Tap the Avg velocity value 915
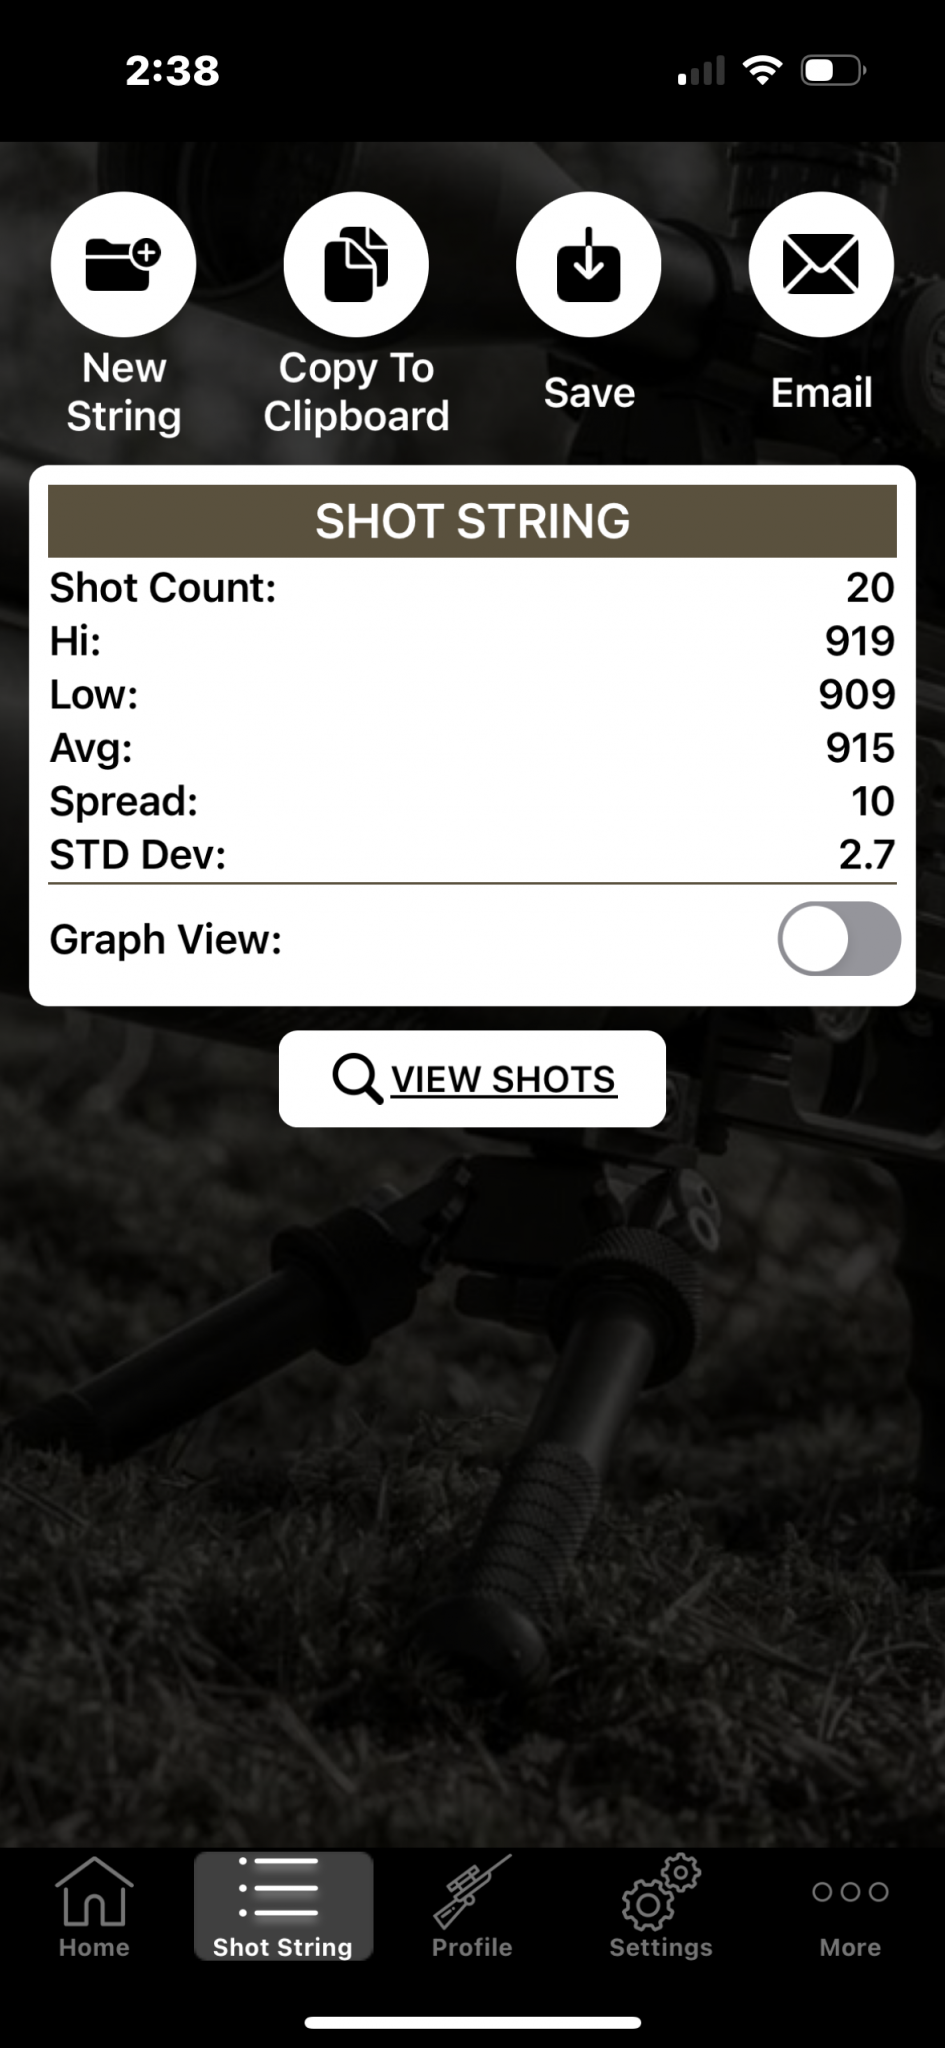The image size is (945, 2048). pyautogui.click(x=860, y=748)
